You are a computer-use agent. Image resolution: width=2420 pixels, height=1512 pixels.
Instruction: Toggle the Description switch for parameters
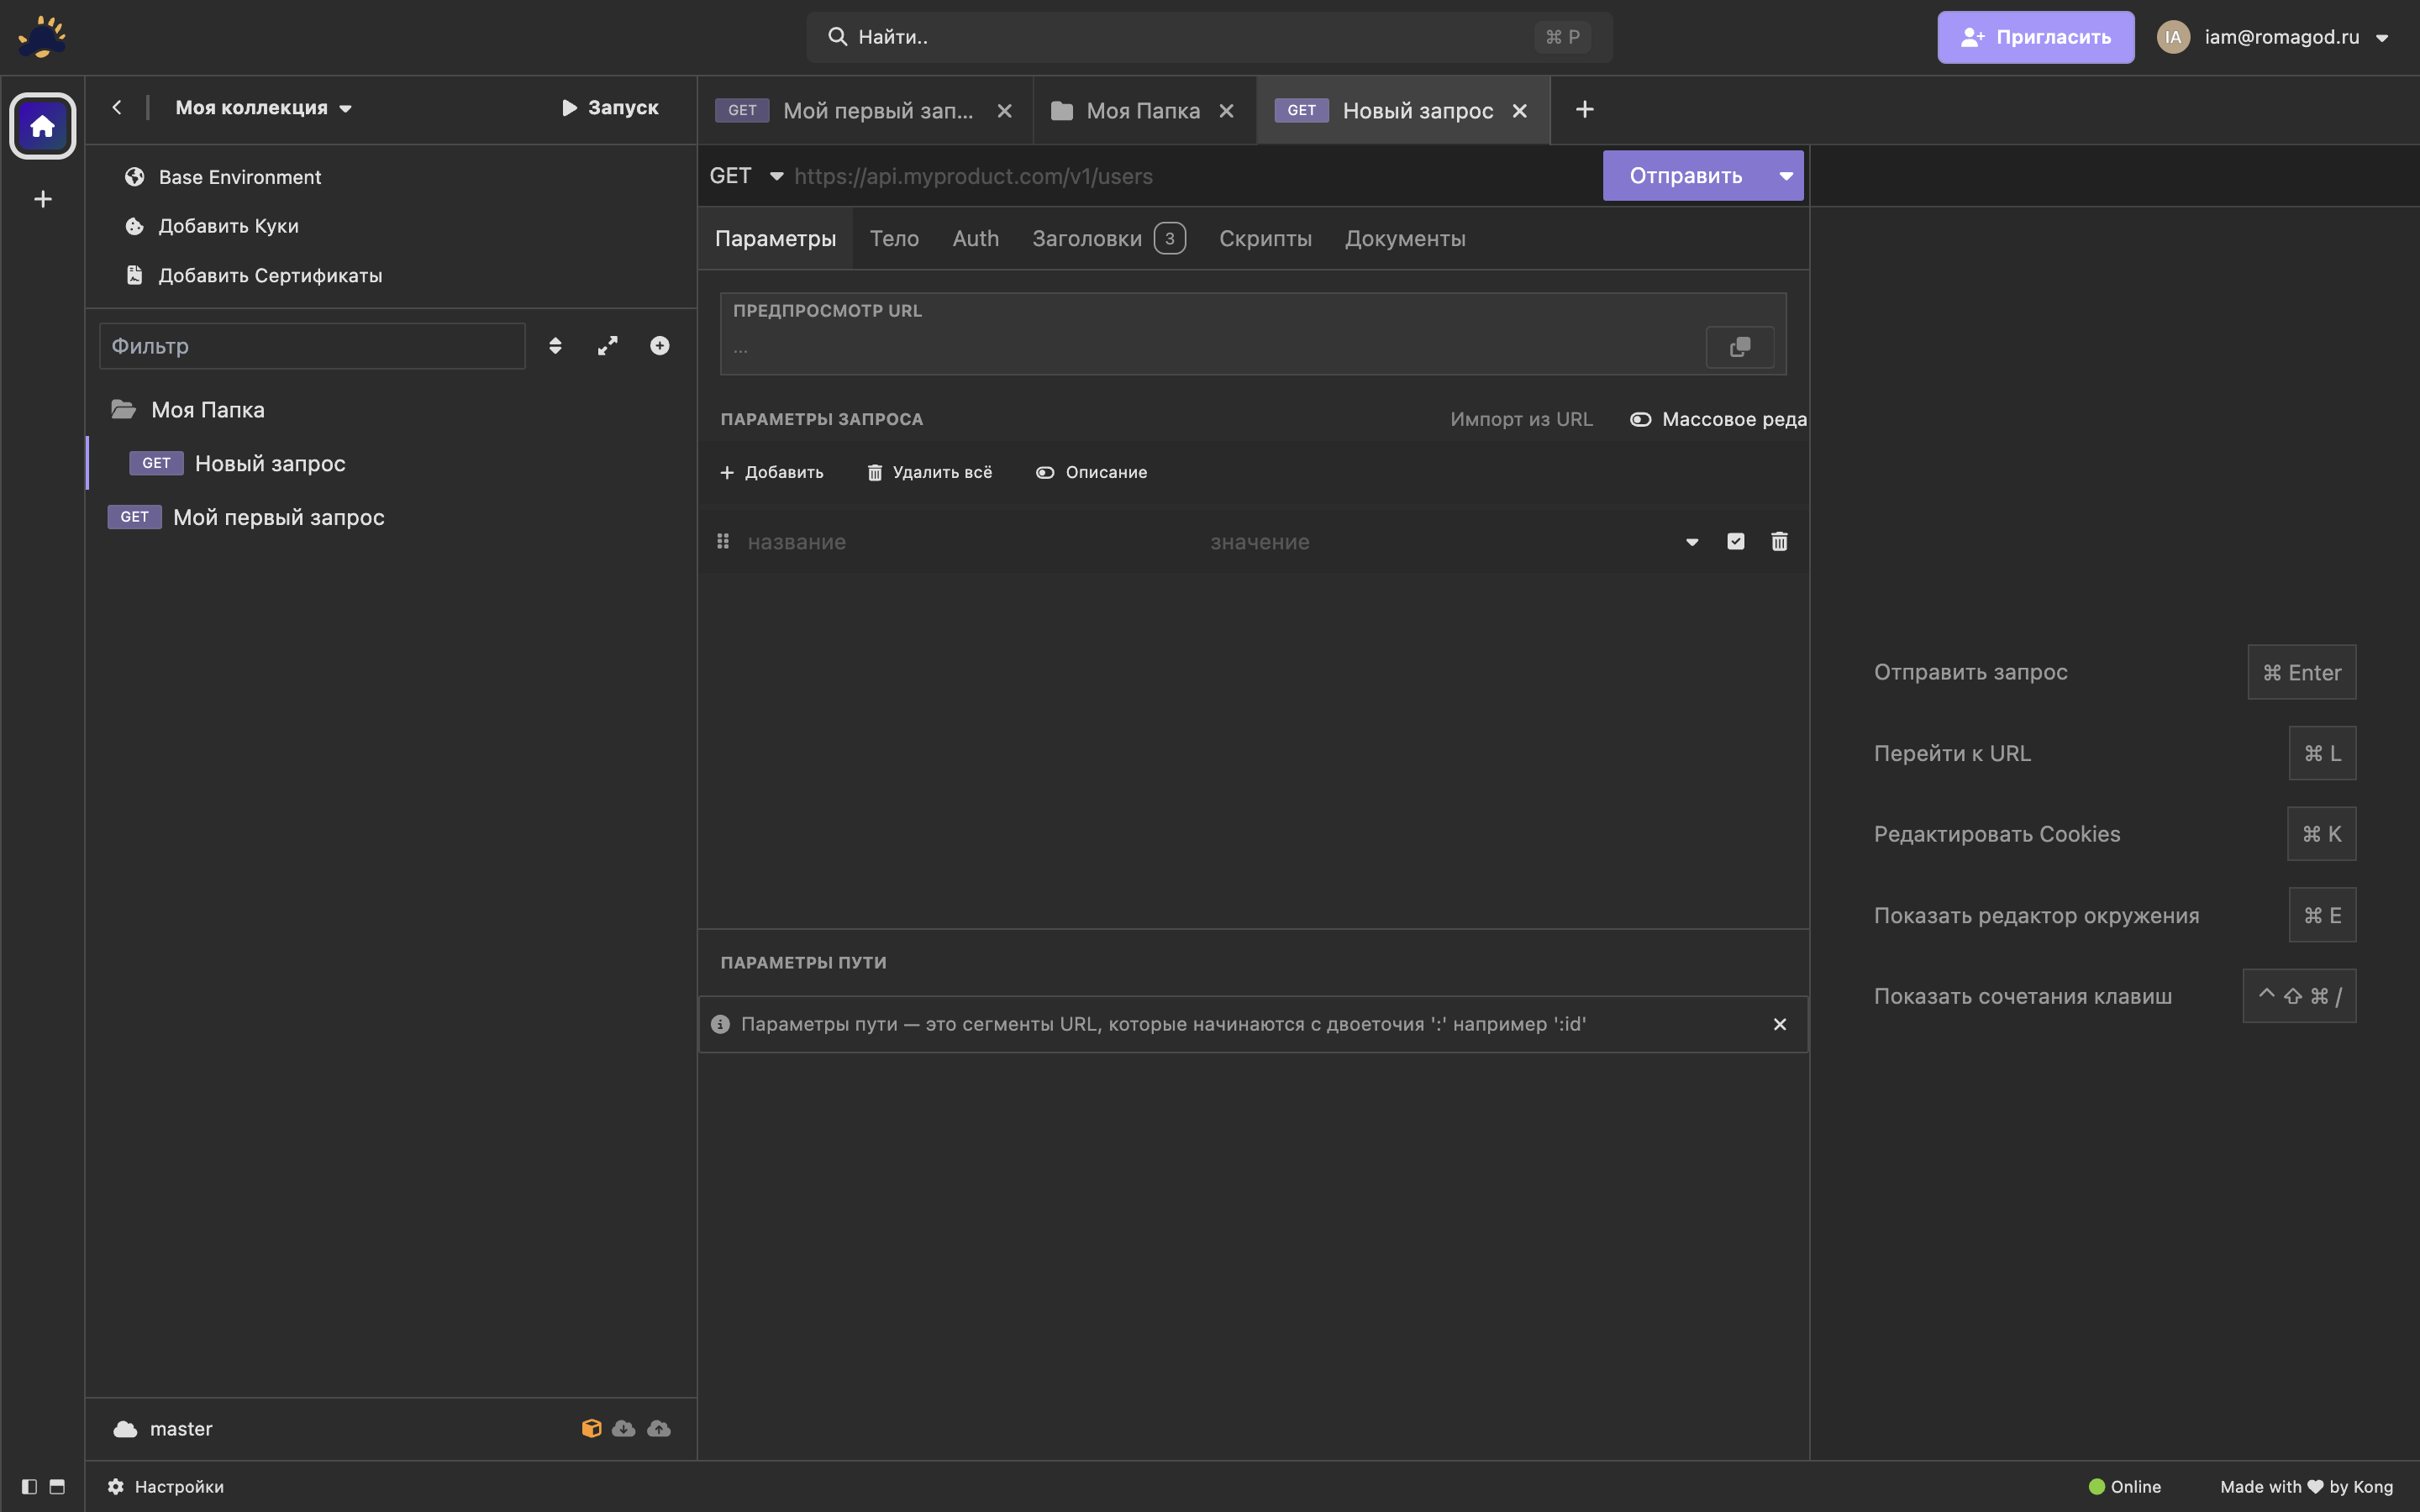1045,473
